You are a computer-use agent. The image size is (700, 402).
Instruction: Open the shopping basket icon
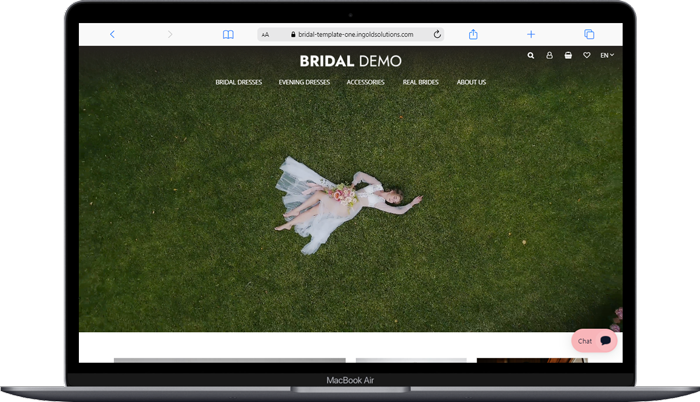(568, 55)
